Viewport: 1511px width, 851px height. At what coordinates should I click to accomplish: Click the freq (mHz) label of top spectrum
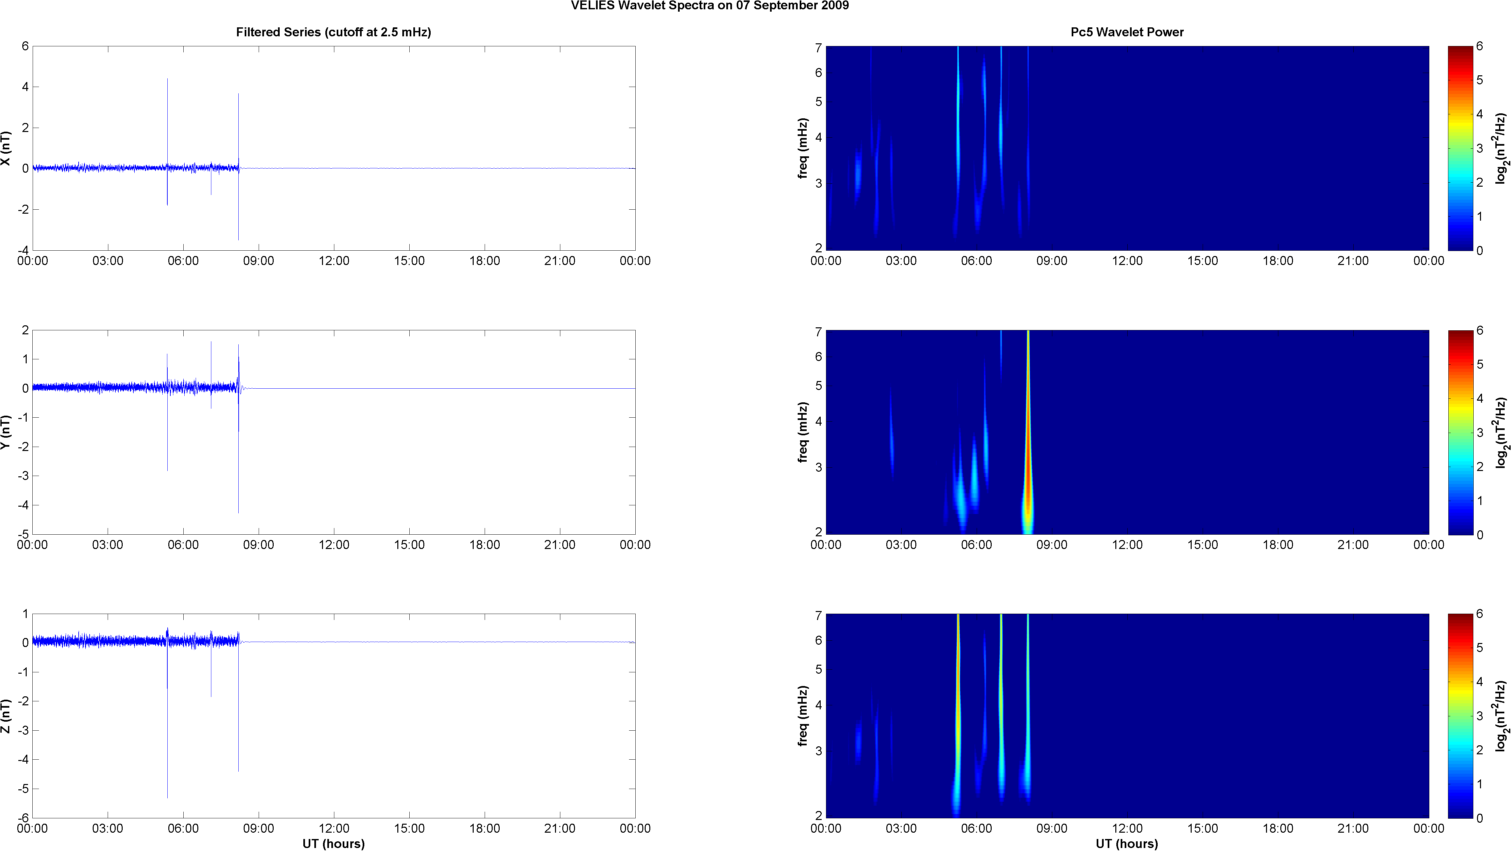click(x=803, y=148)
